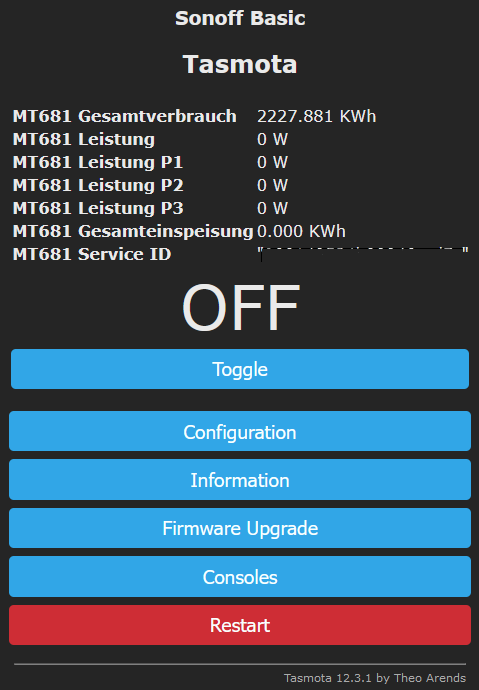Click the MT681 Leistung P2 label

point(98,185)
